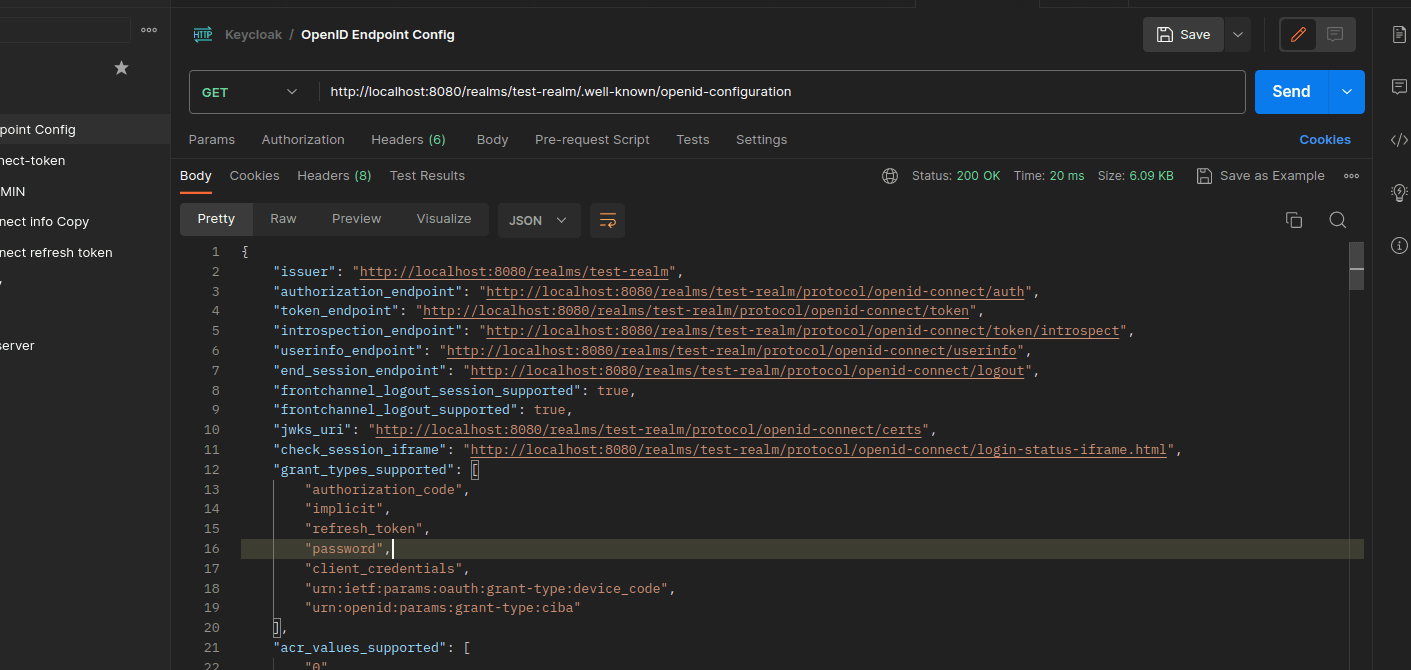This screenshot has height=670, width=1411.
Task: Click the edit pencil icon
Action: click(x=1298, y=35)
